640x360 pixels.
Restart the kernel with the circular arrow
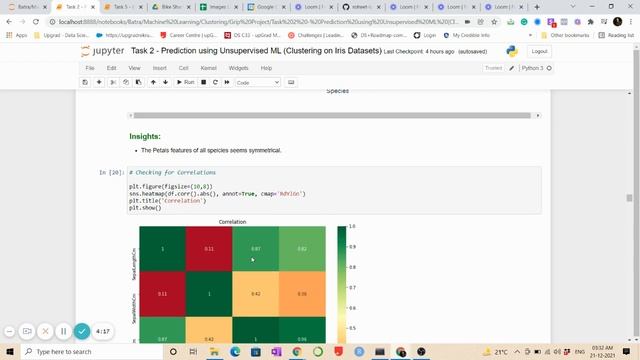215,82
